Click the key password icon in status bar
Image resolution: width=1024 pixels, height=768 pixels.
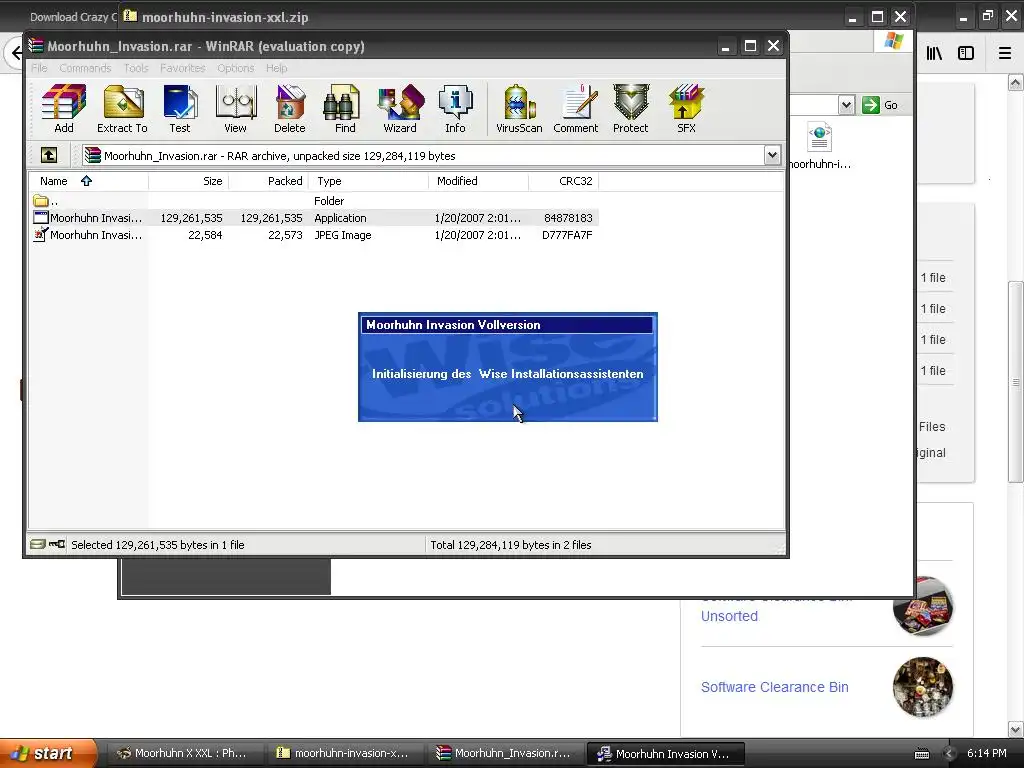coord(57,544)
